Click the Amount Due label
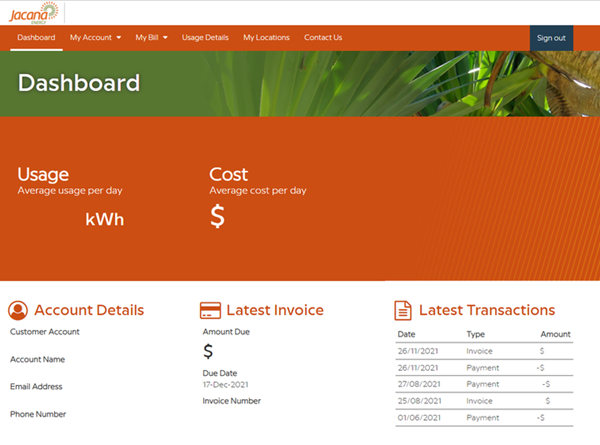This screenshot has width=600, height=445. click(226, 332)
